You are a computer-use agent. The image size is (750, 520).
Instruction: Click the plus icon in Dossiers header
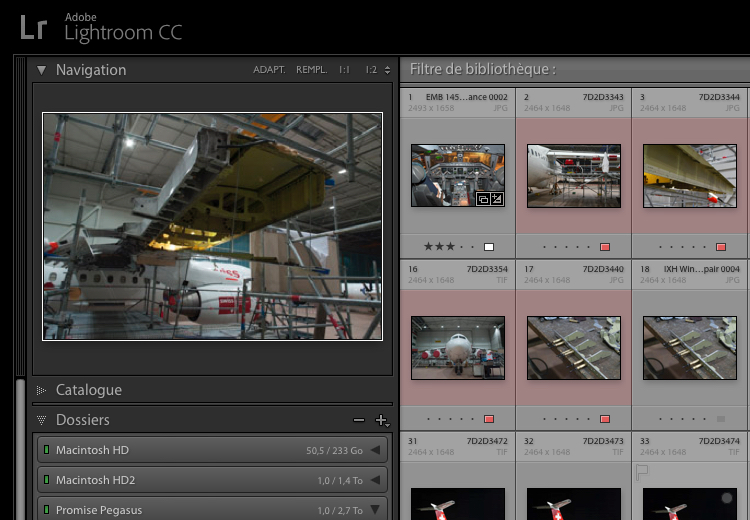(x=380, y=421)
